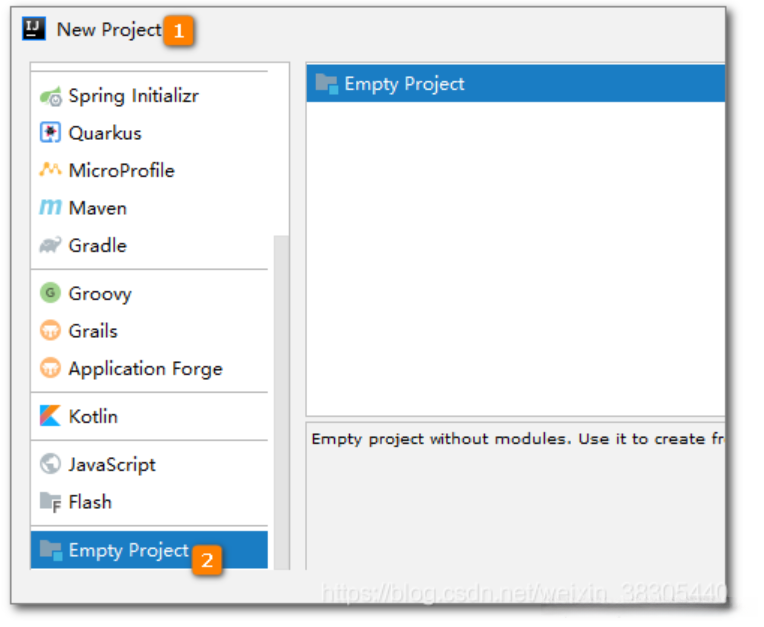Click the Maven icon
Viewport: 764px width, 627px height.
click(50, 208)
